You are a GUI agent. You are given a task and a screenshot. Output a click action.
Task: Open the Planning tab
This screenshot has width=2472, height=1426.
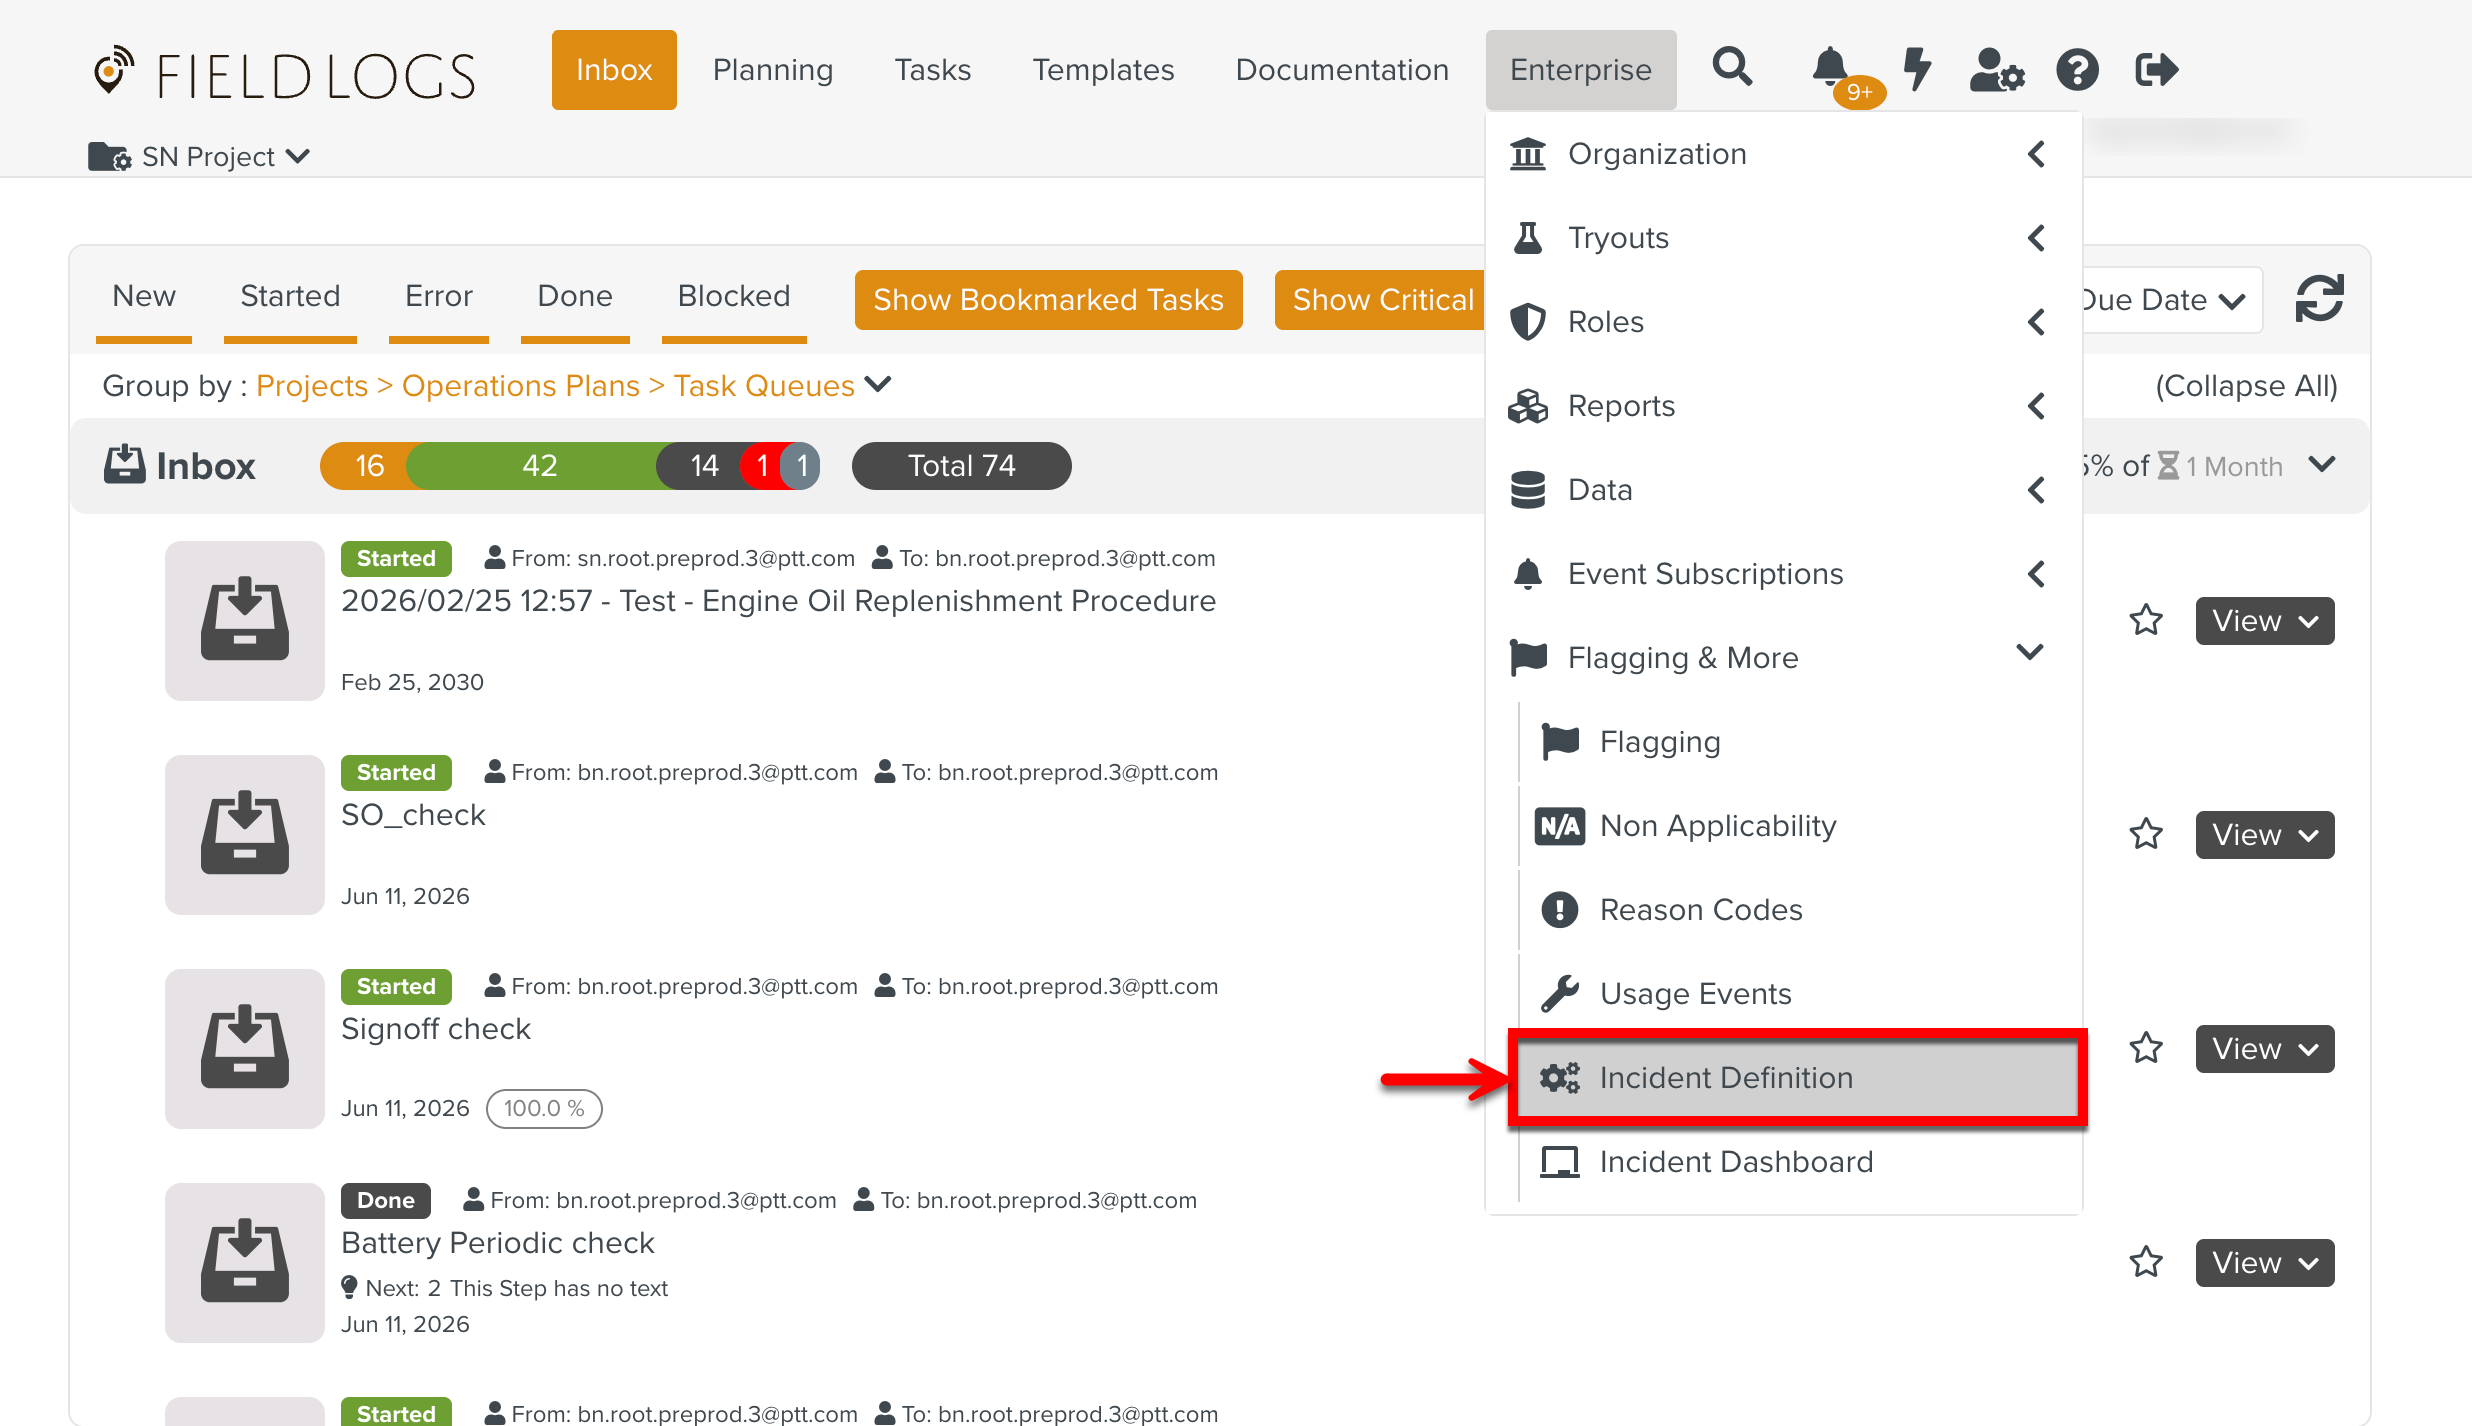pos(773,69)
